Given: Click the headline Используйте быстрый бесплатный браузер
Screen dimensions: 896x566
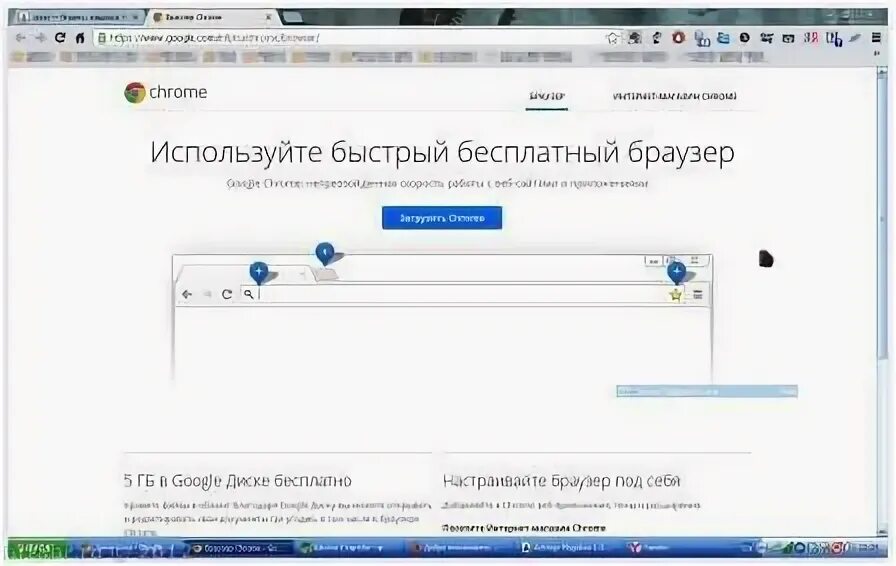Looking at the screenshot, I should click(442, 152).
